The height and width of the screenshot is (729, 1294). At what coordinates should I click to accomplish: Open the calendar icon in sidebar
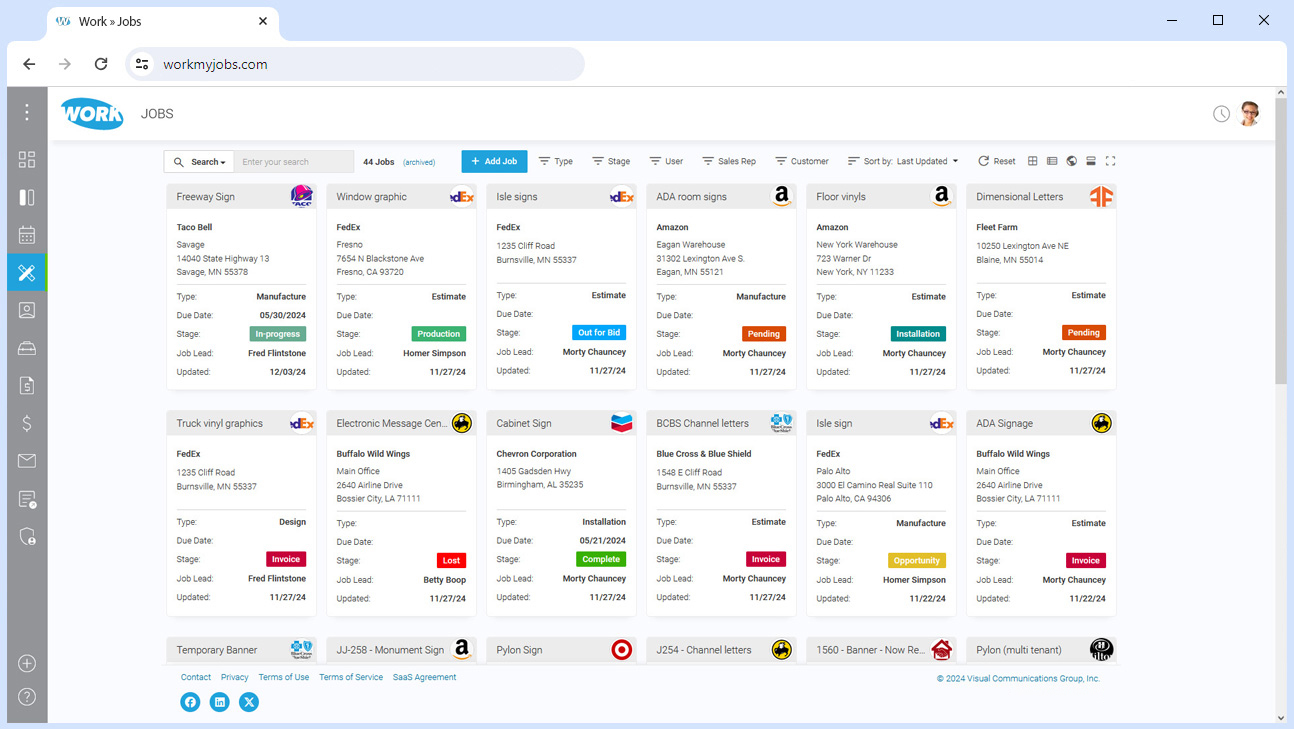[x=27, y=236]
